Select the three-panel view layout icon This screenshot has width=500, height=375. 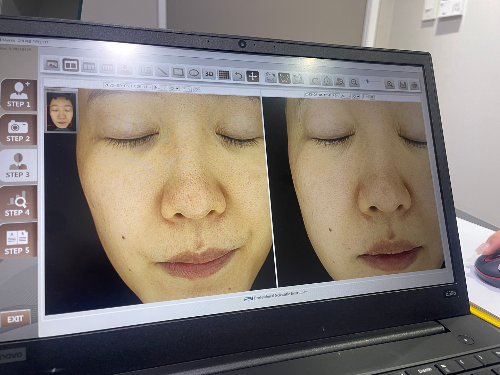pyautogui.click(x=89, y=67)
